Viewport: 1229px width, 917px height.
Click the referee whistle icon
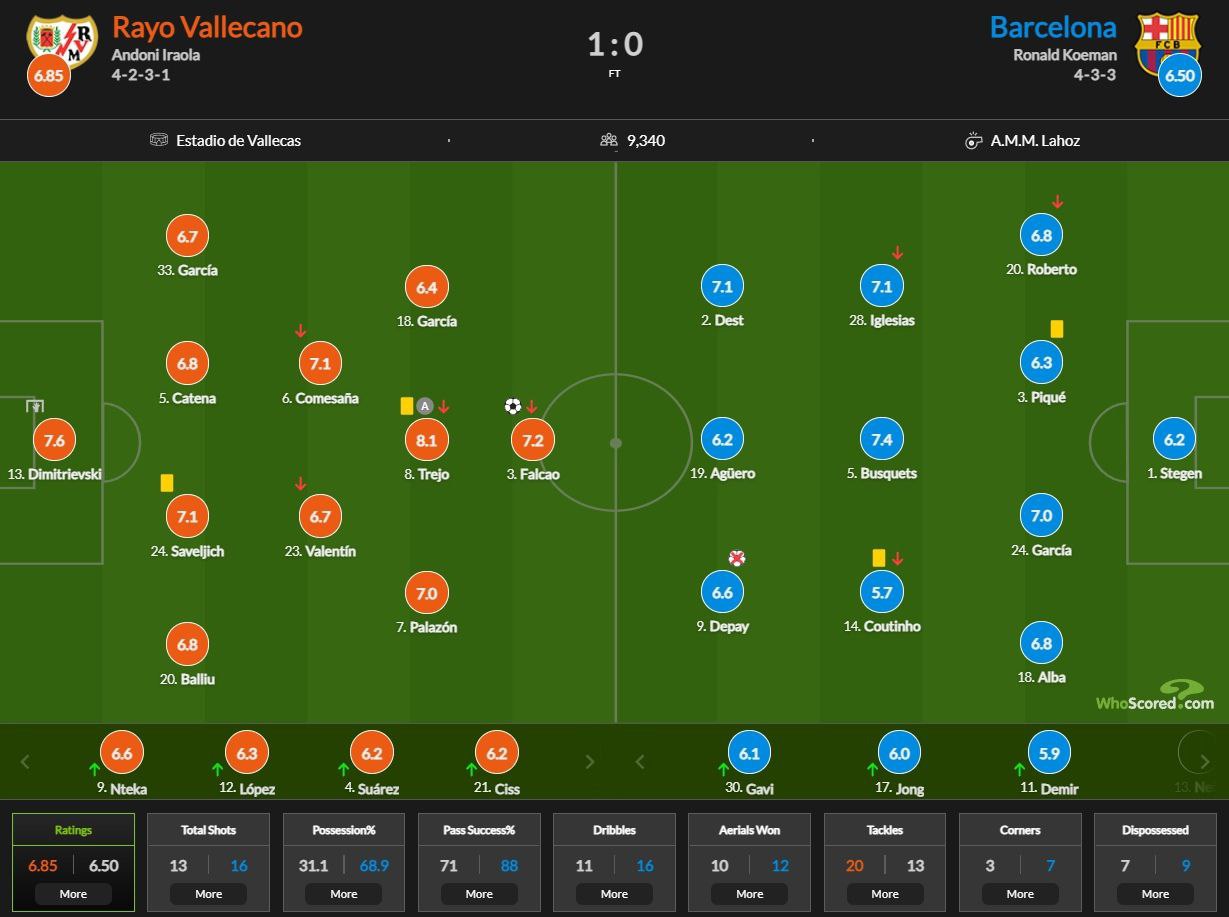(x=973, y=141)
